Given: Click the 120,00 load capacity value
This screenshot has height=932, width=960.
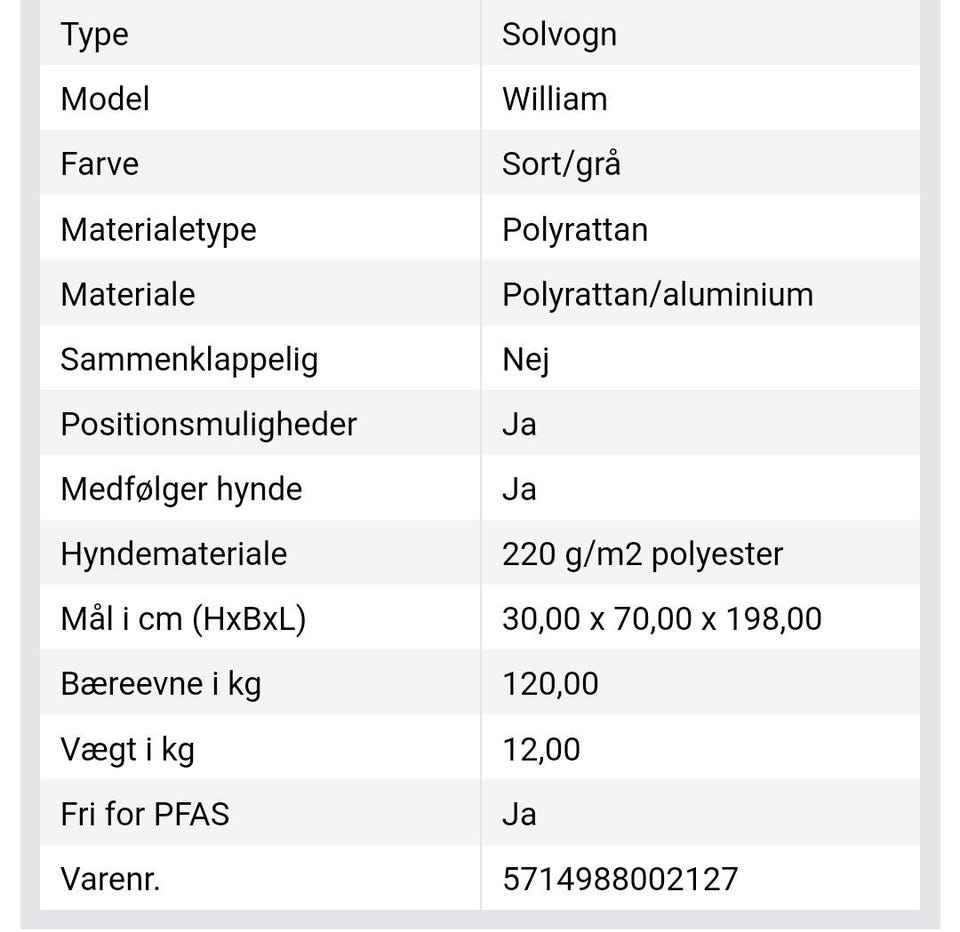Looking at the screenshot, I should [x=550, y=684].
